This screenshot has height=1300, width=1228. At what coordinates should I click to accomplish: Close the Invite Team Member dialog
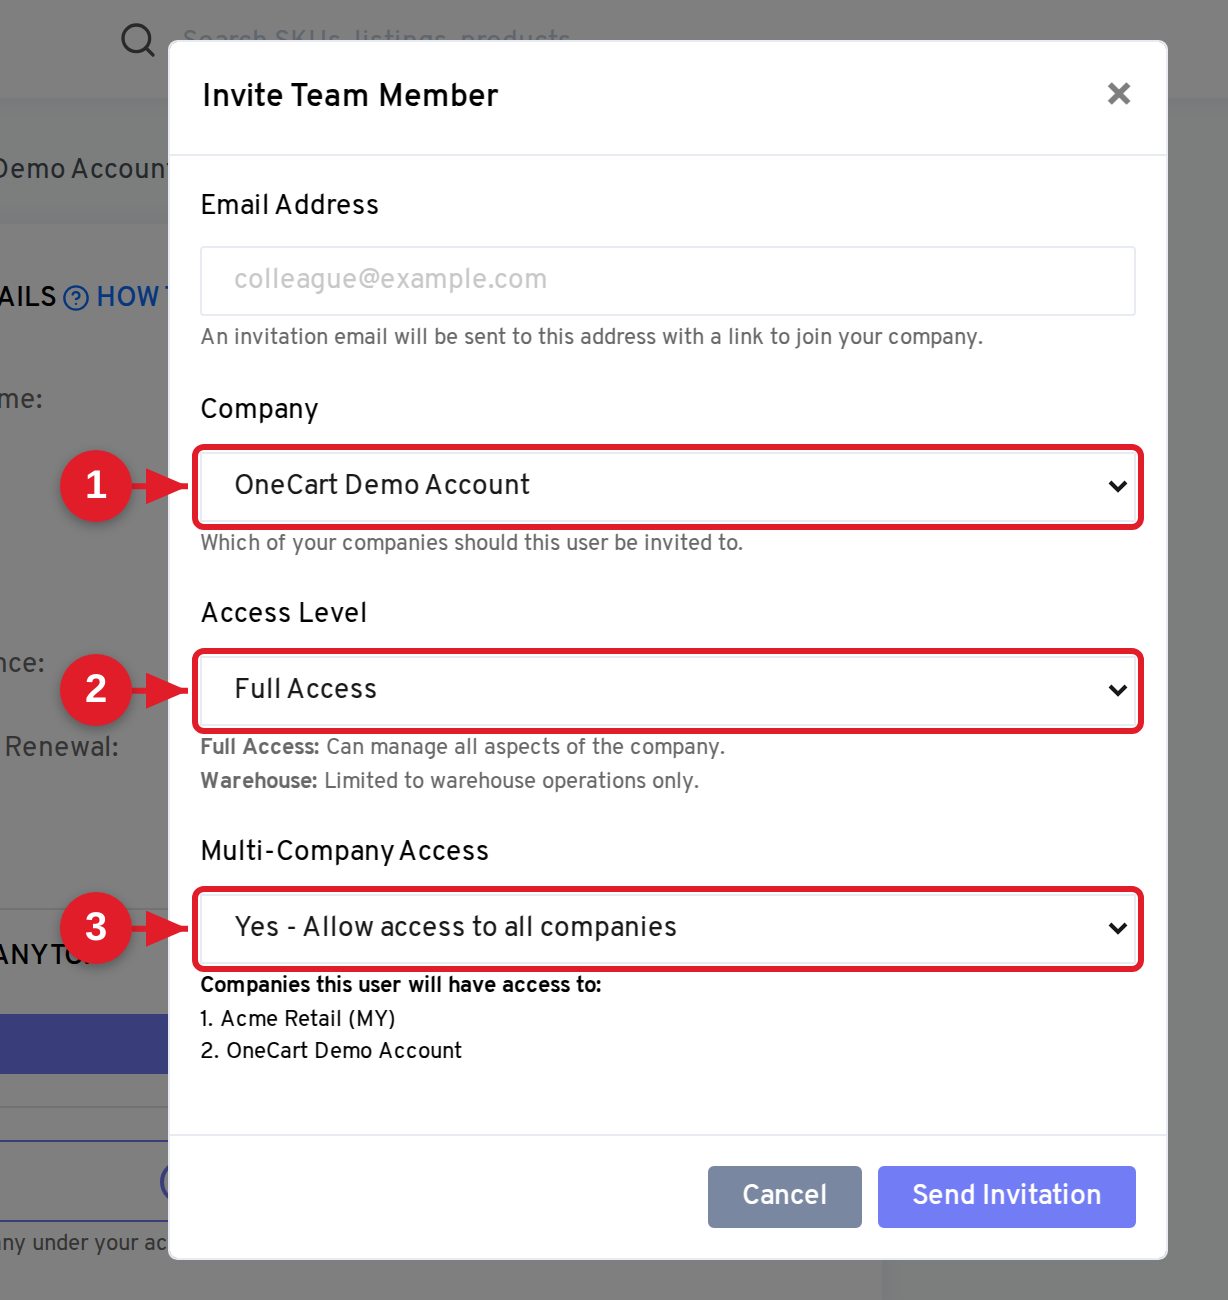1119,94
